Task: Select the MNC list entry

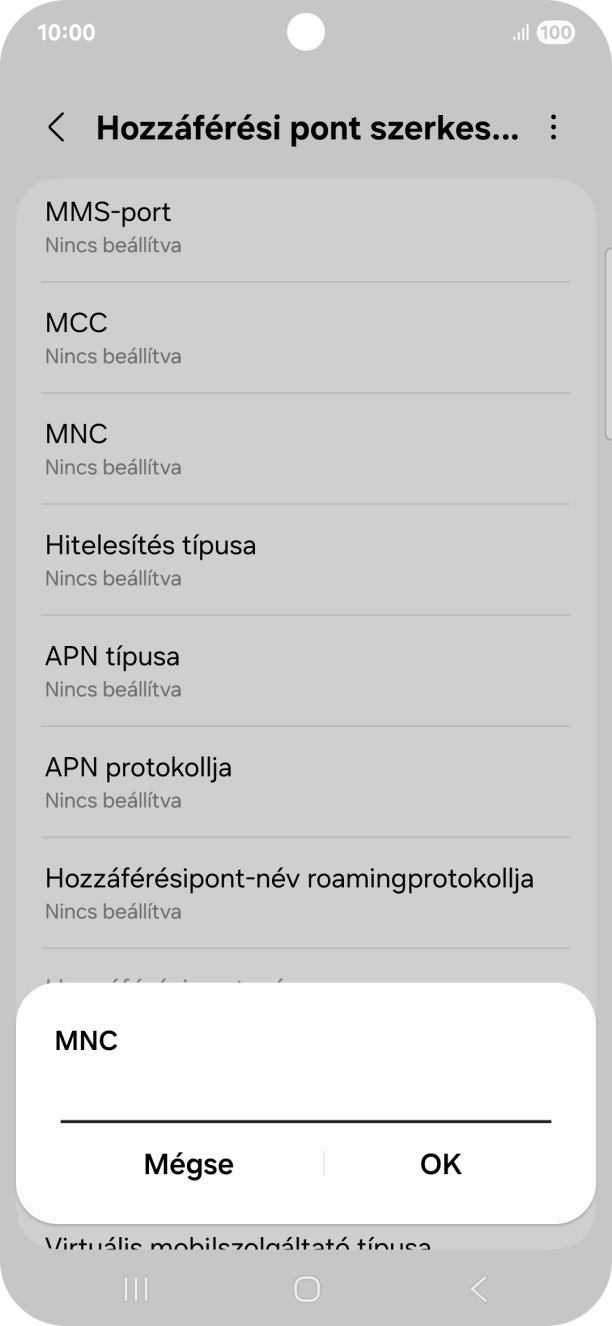Action: 306,448
